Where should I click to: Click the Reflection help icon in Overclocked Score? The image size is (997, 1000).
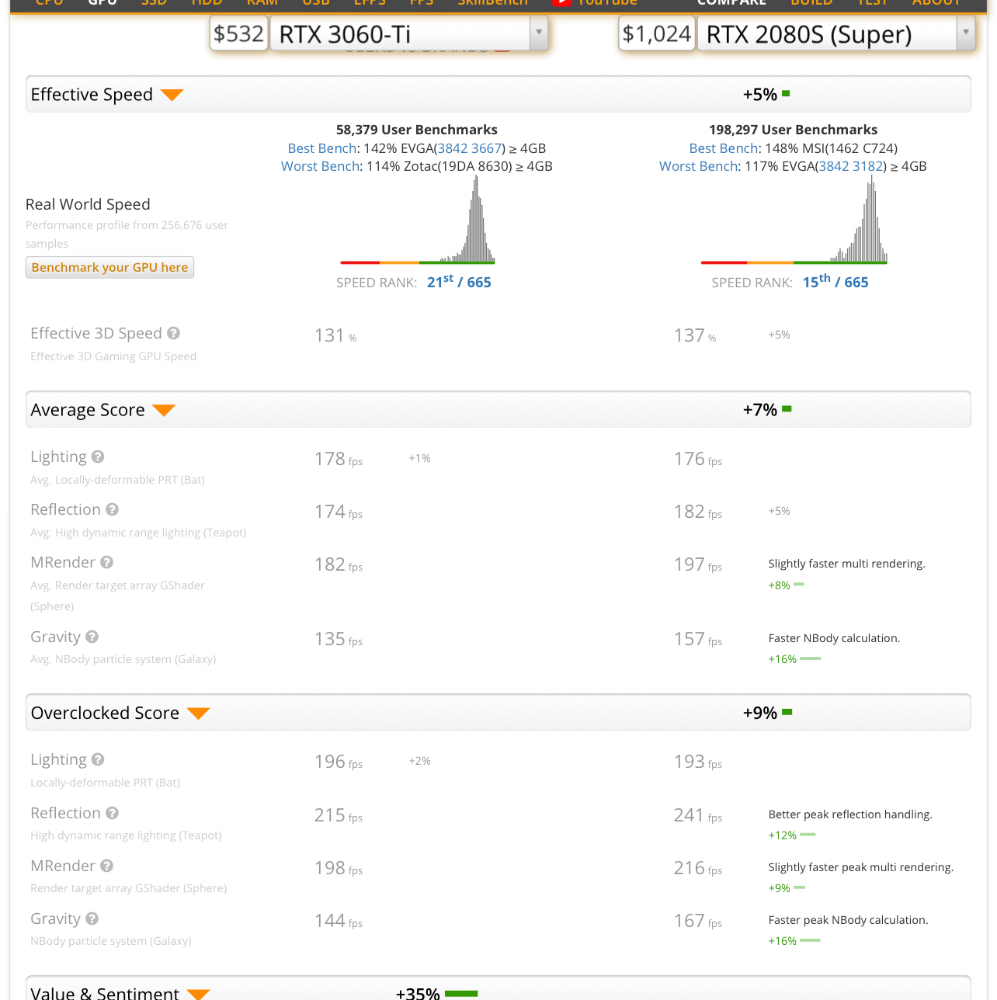click(112, 813)
